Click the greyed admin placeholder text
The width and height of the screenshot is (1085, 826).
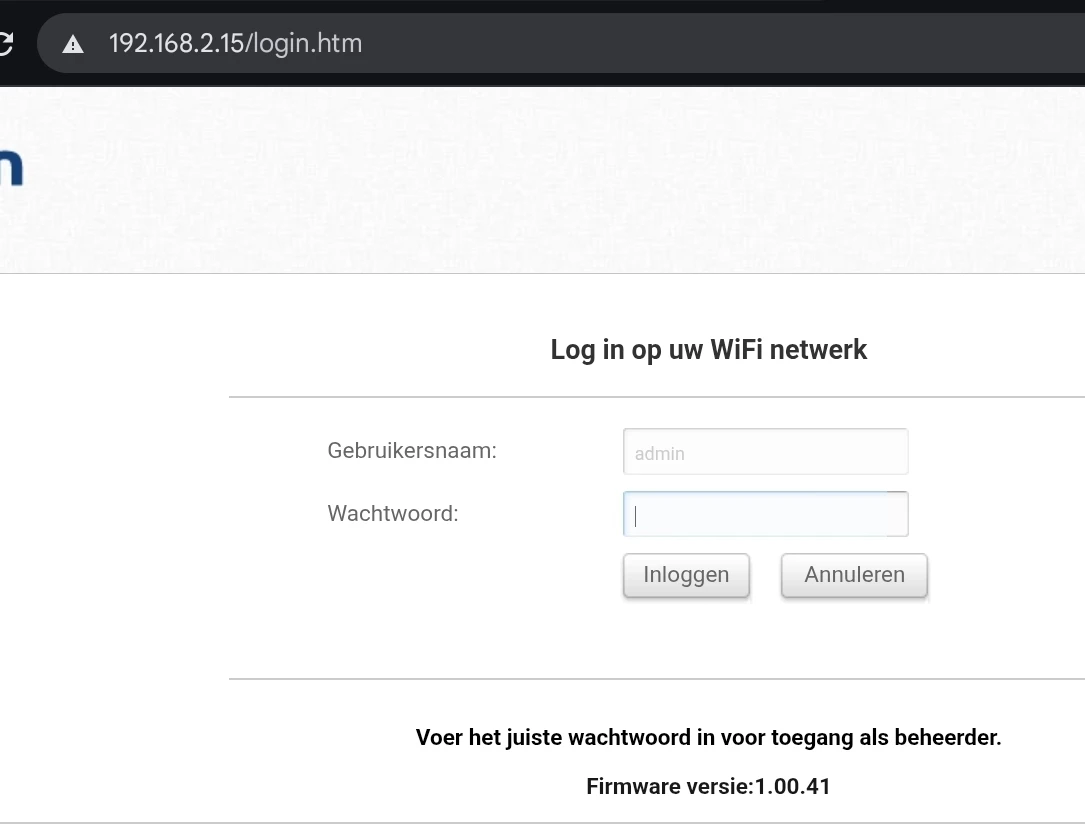[x=659, y=454]
